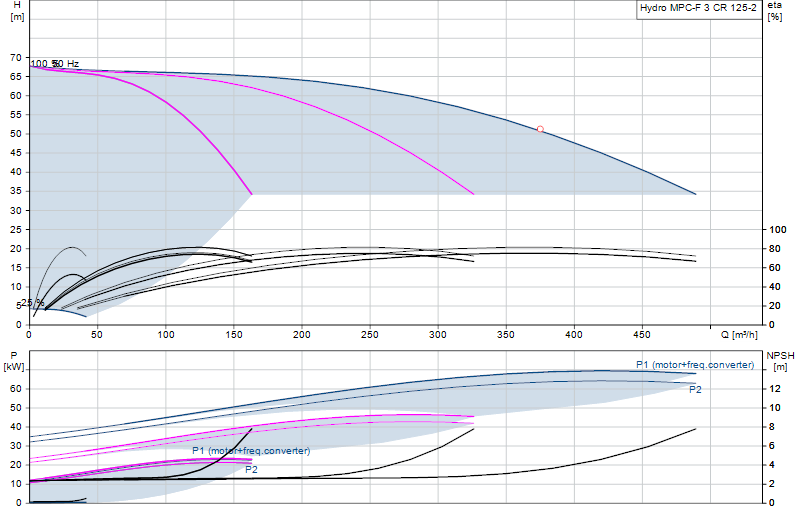The image size is (800, 520).
Task: Click the H [m] axis label
Action: (17, 11)
